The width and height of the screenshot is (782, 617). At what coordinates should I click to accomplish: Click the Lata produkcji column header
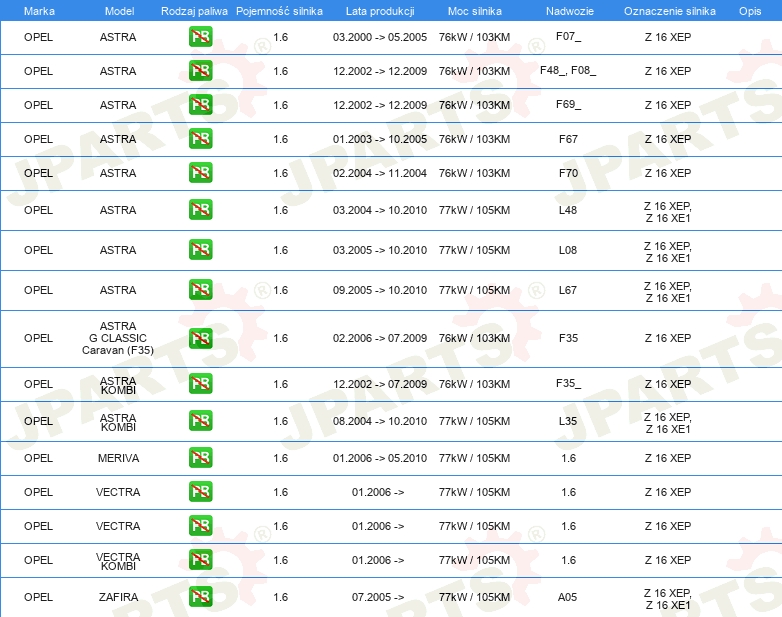tap(380, 11)
